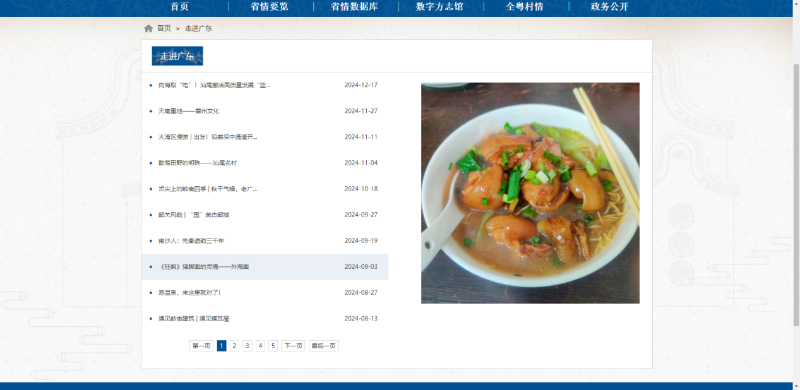
Task: Go to the 省情数据库 navigation item
Action: coord(354,7)
